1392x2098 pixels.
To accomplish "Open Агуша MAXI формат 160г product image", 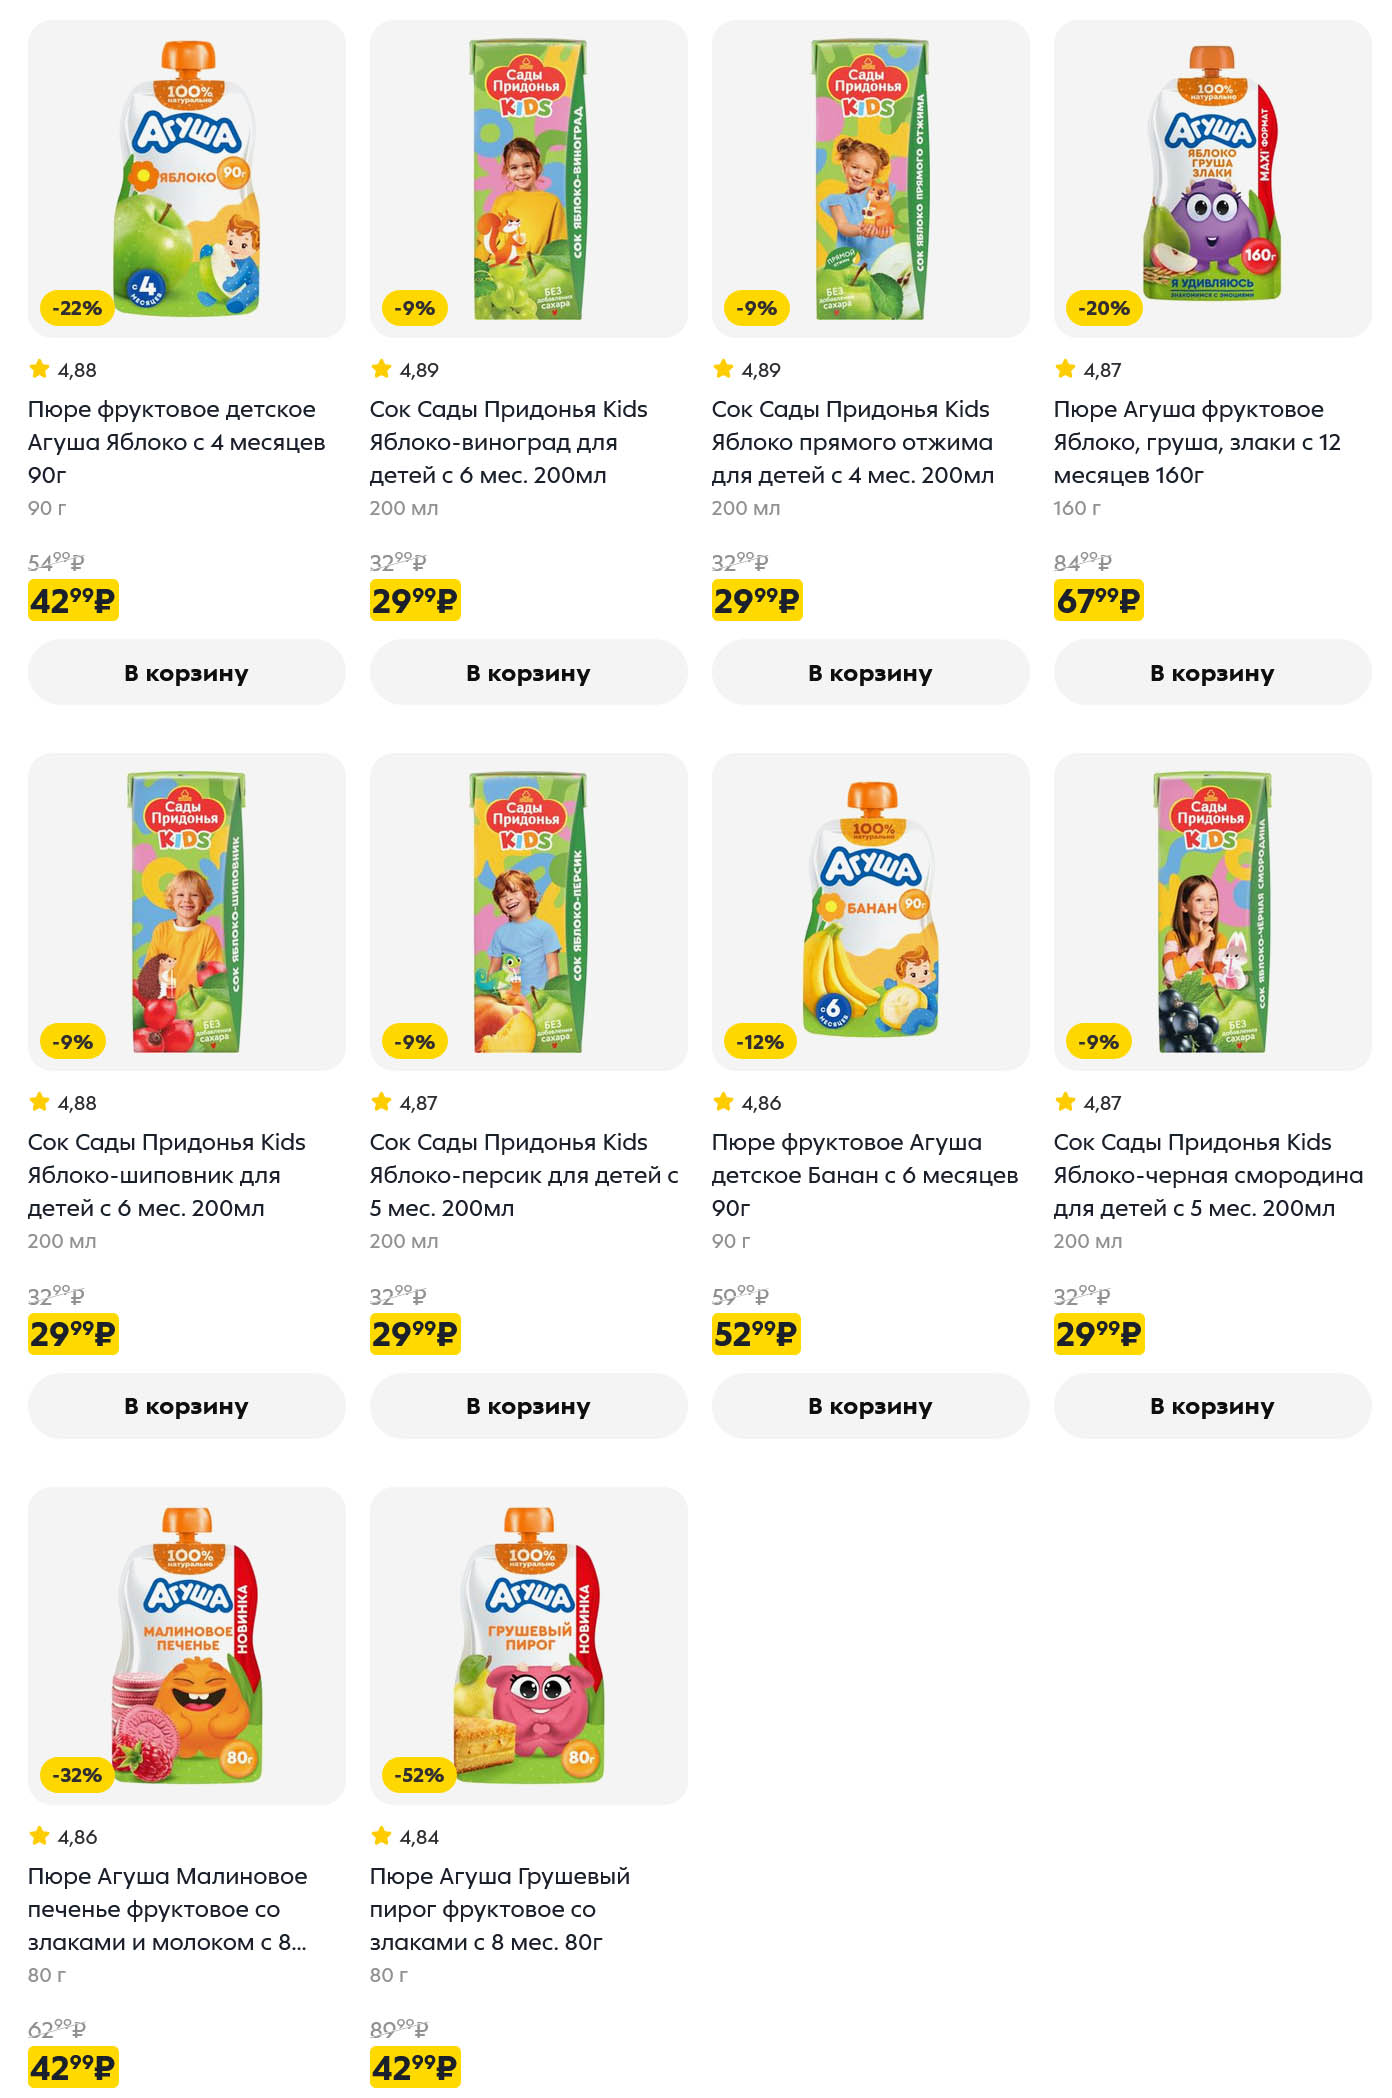I will (x=1213, y=178).
